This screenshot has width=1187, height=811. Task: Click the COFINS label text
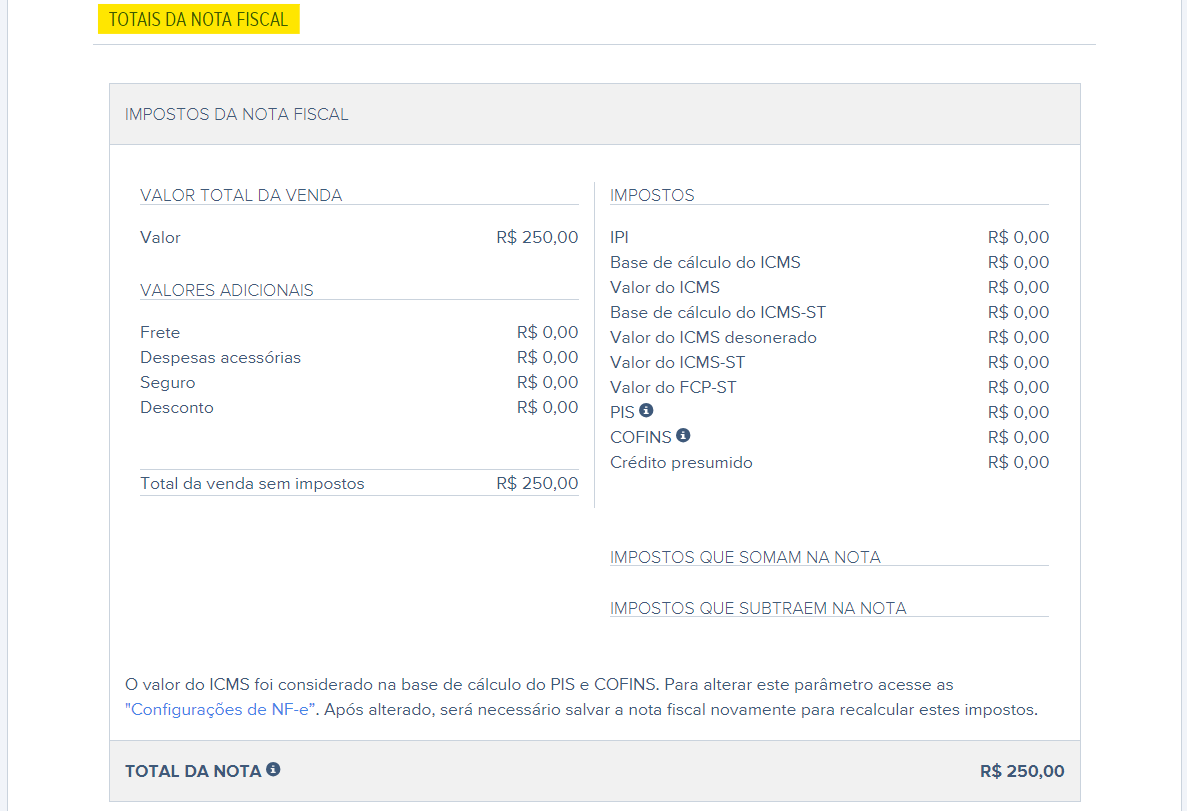click(640, 438)
